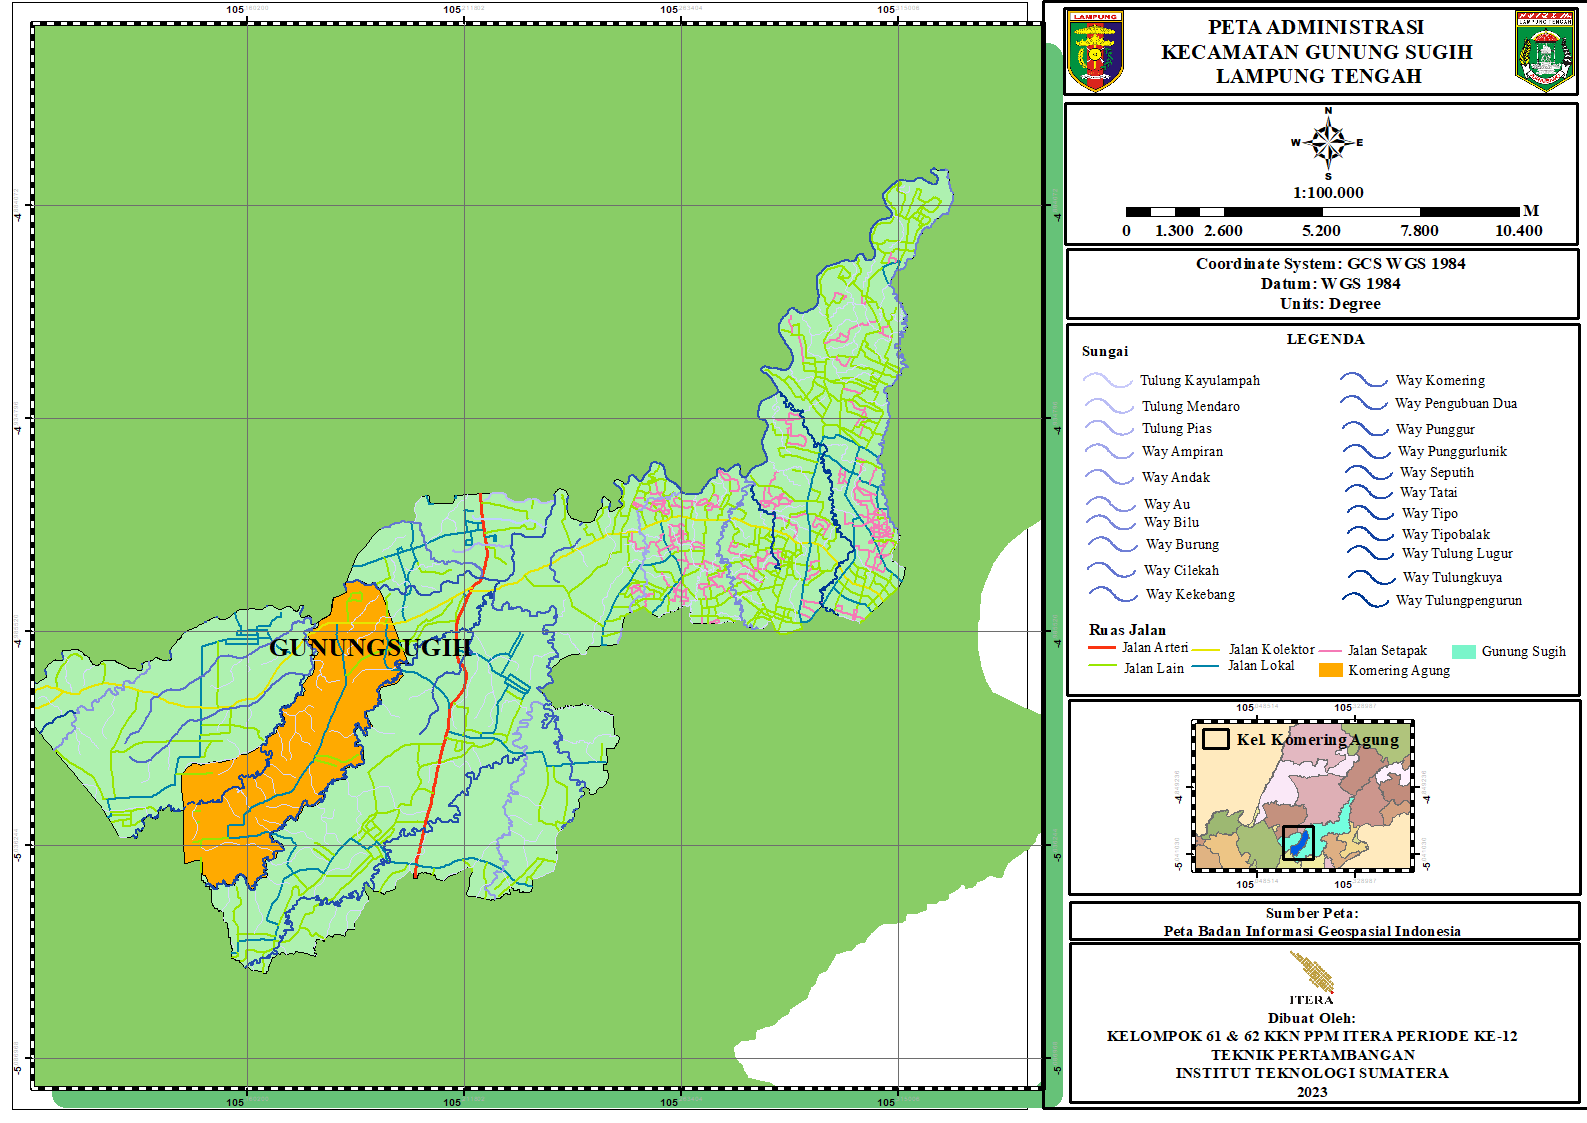Click the Sungai legend heading
The image size is (1587, 1123).
[1104, 351]
